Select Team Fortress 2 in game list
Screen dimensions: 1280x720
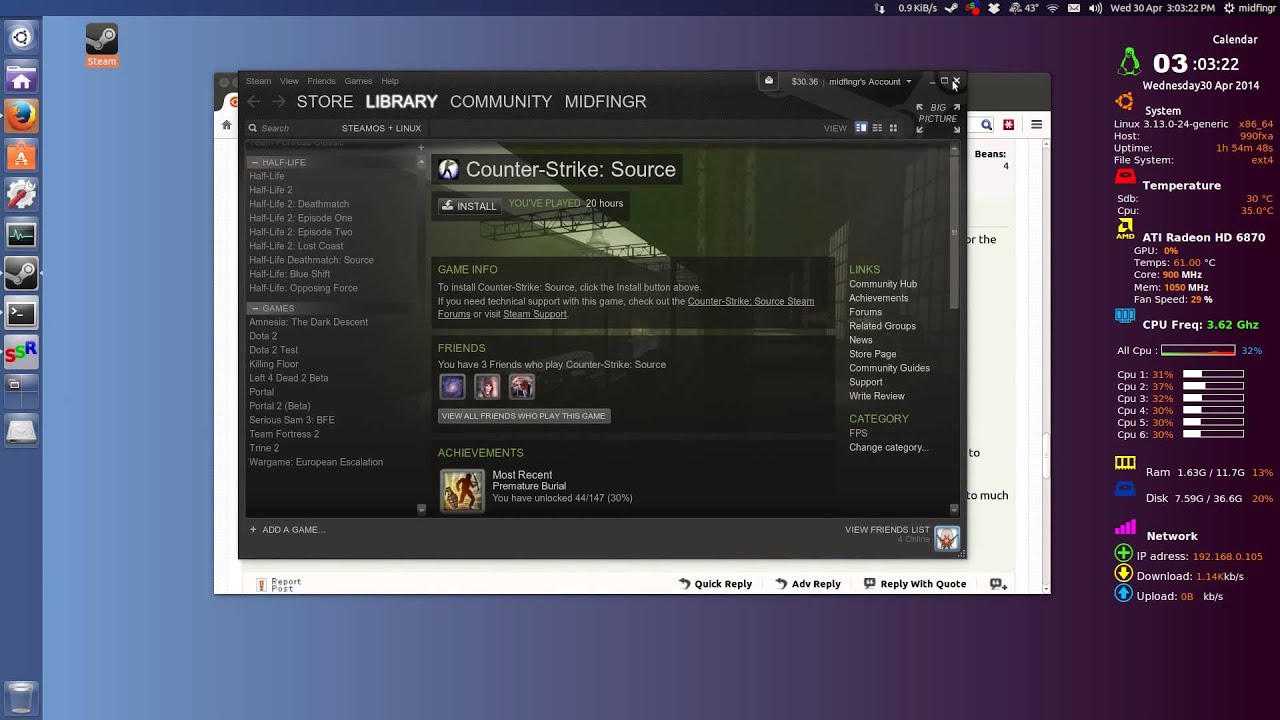(x=284, y=434)
